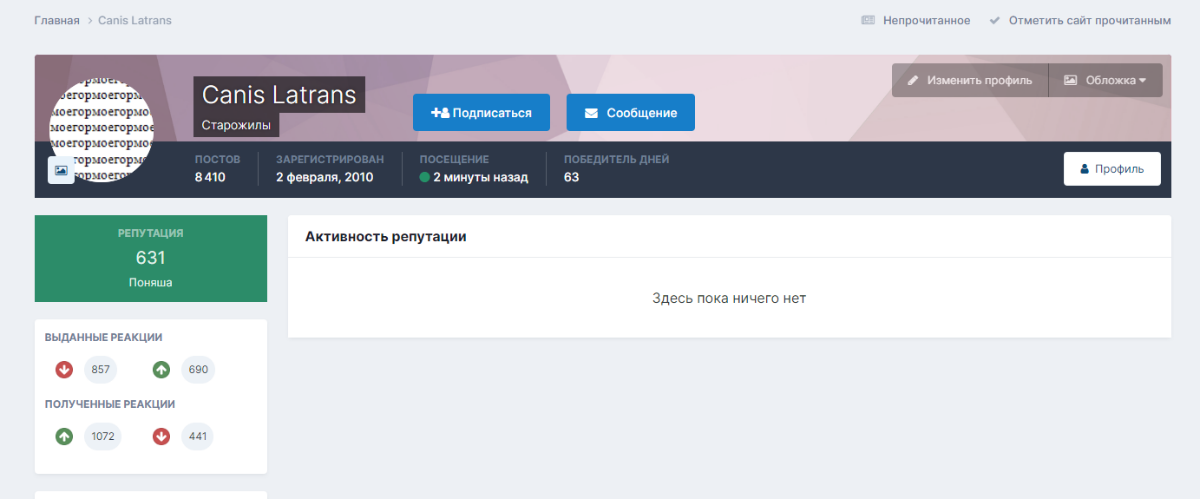Click the green Репутация 631 block
The width and height of the screenshot is (1200, 499).
click(150, 258)
